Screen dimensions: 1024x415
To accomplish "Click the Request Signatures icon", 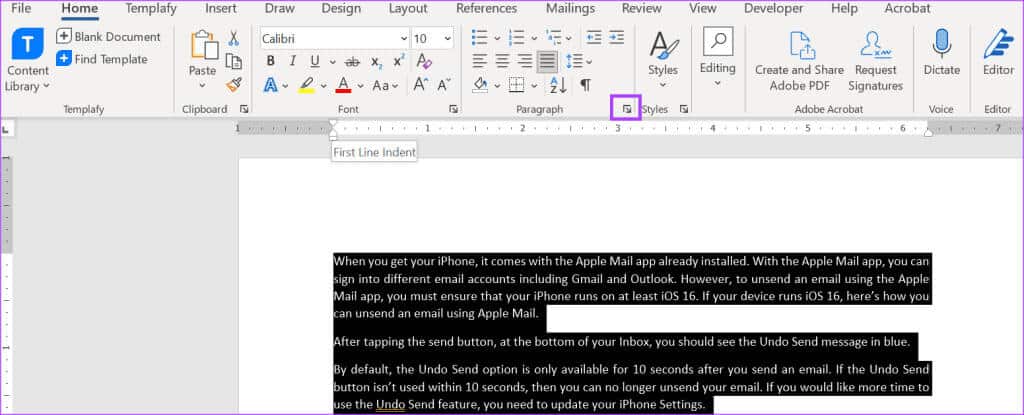I will pyautogui.click(x=876, y=60).
